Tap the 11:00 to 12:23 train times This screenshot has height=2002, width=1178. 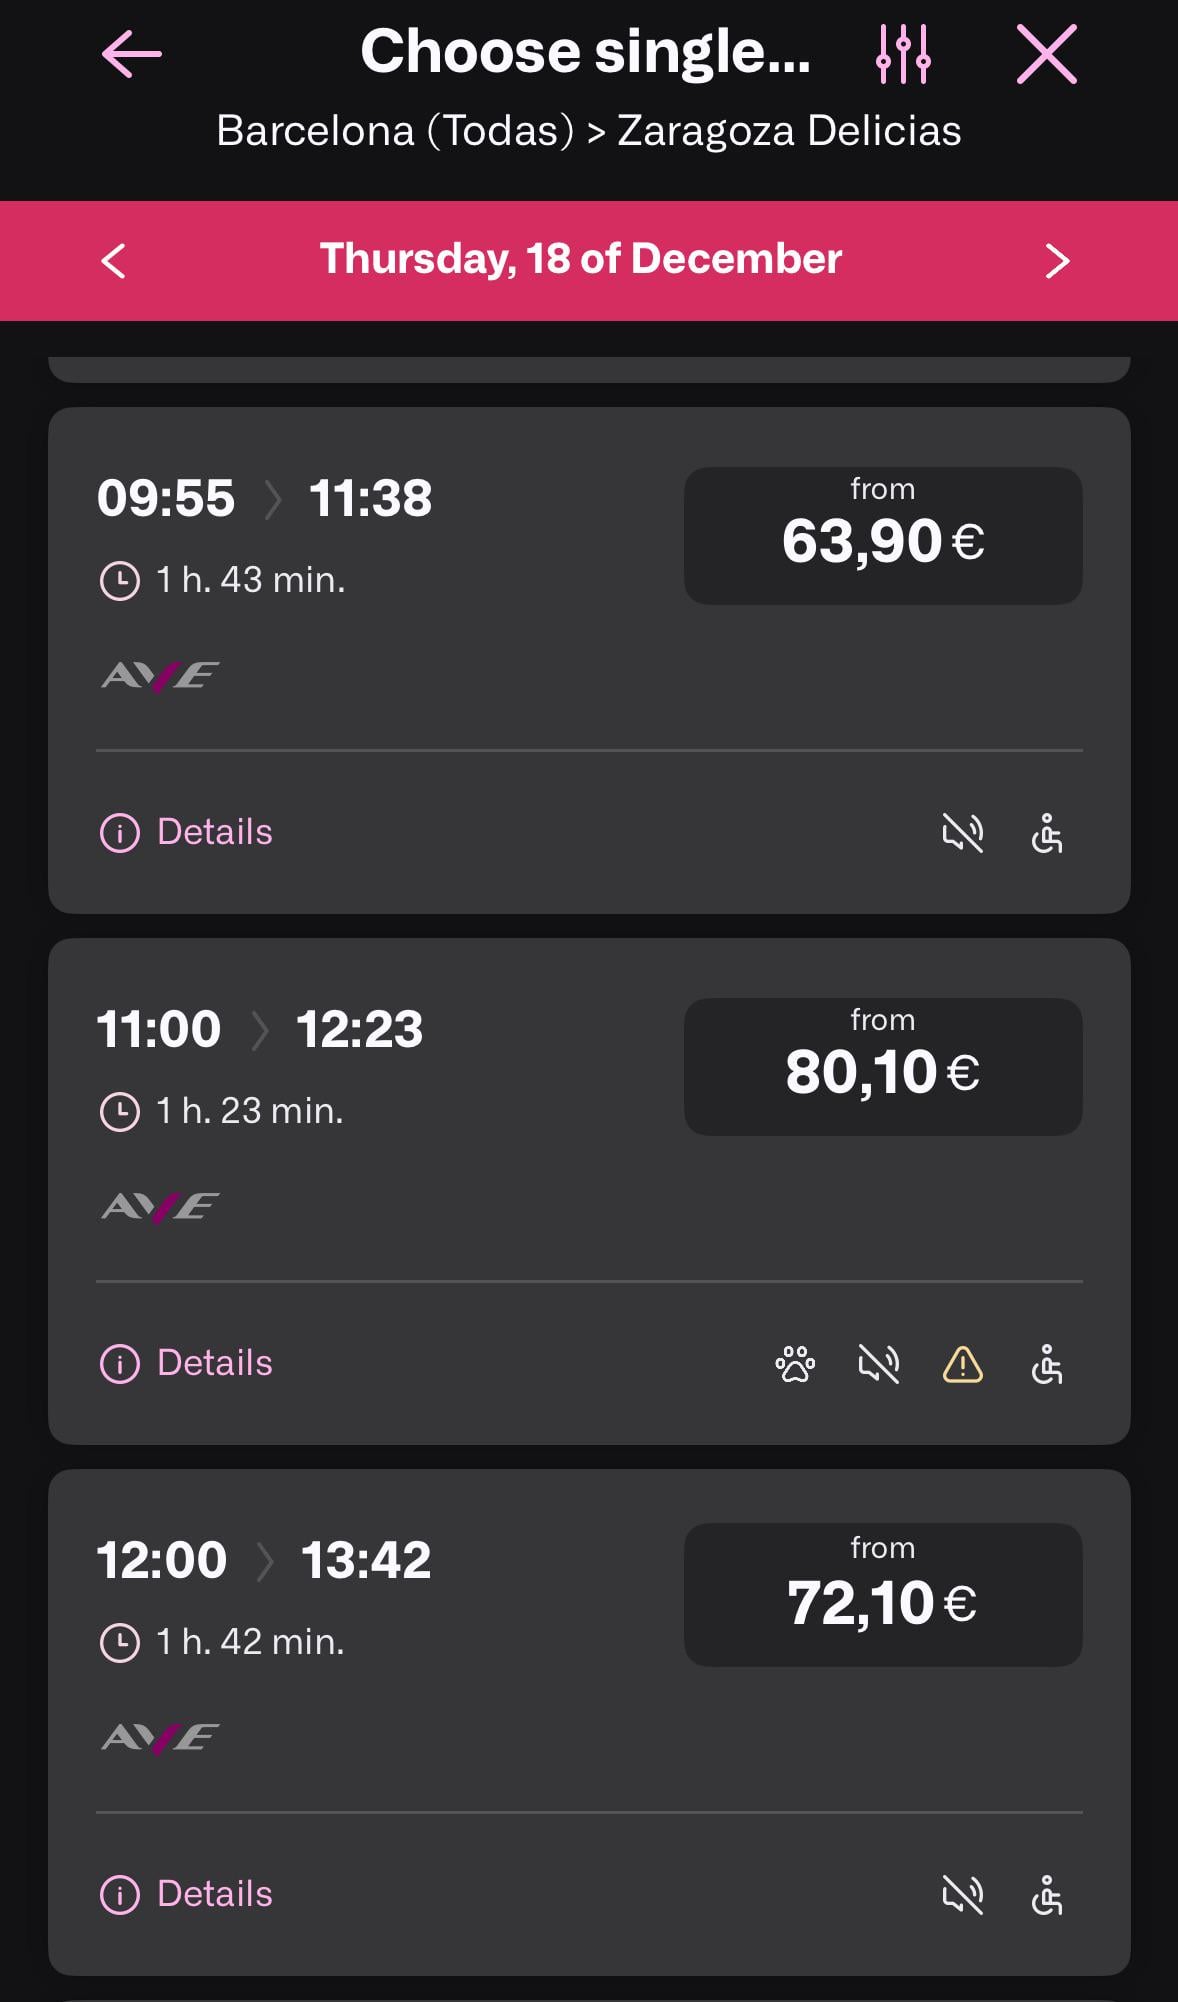(260, 1029)
